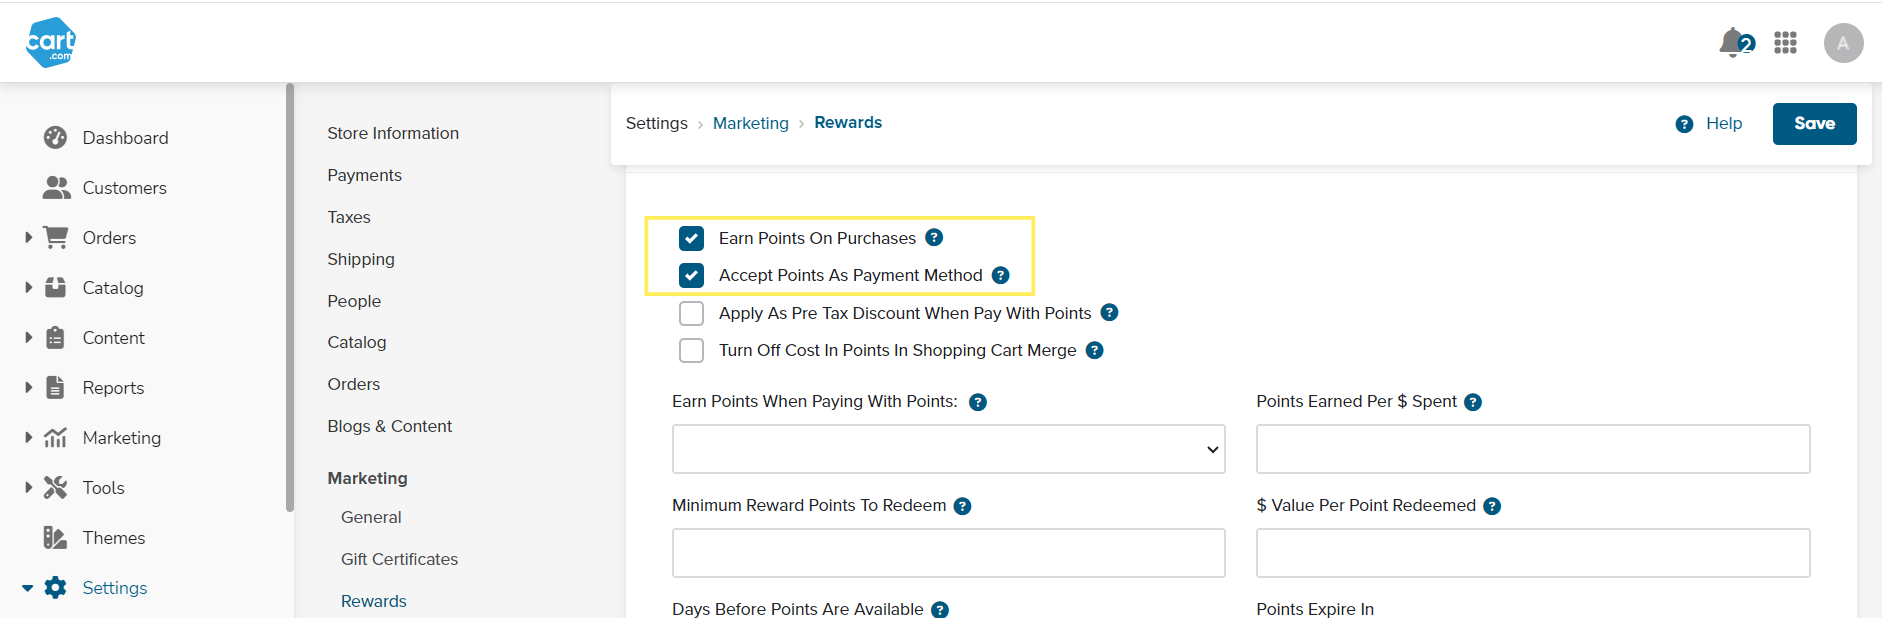Show help for Days Before Points Are Available
The image size is (1882, 618).
pos(940,609)
